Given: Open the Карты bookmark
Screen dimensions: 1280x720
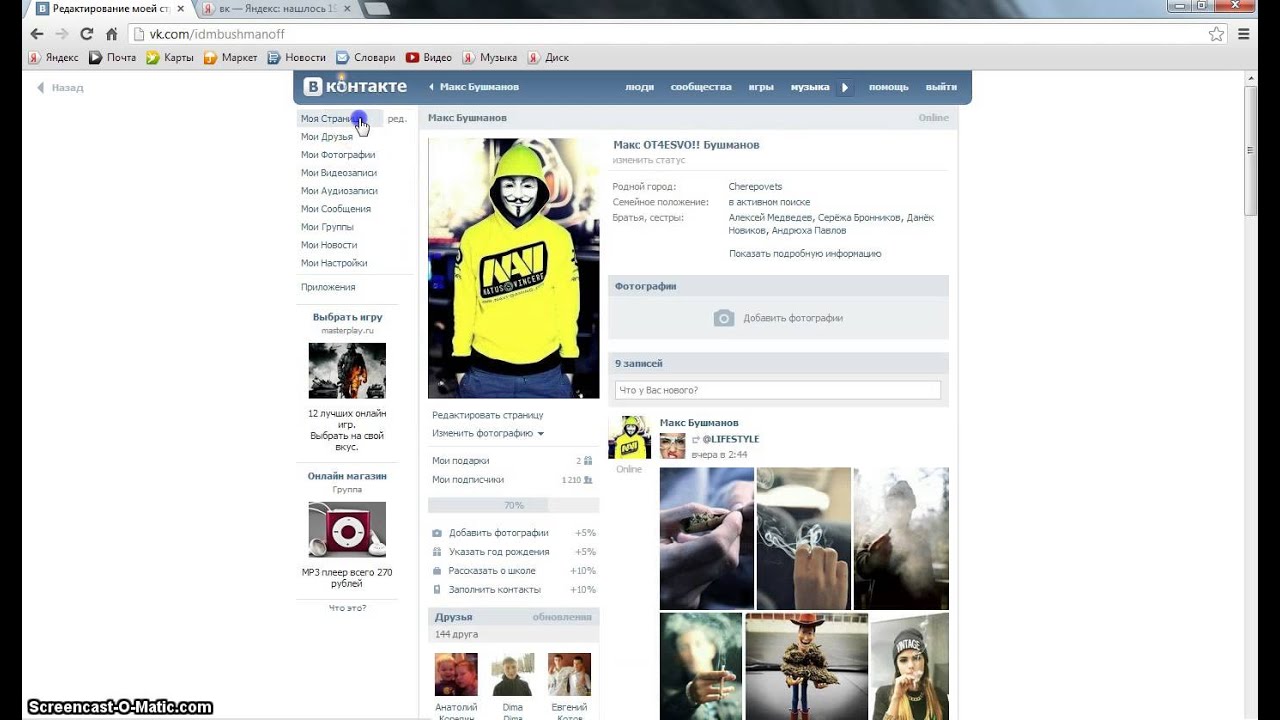Looking at the screenshot, I should [170, 57].
